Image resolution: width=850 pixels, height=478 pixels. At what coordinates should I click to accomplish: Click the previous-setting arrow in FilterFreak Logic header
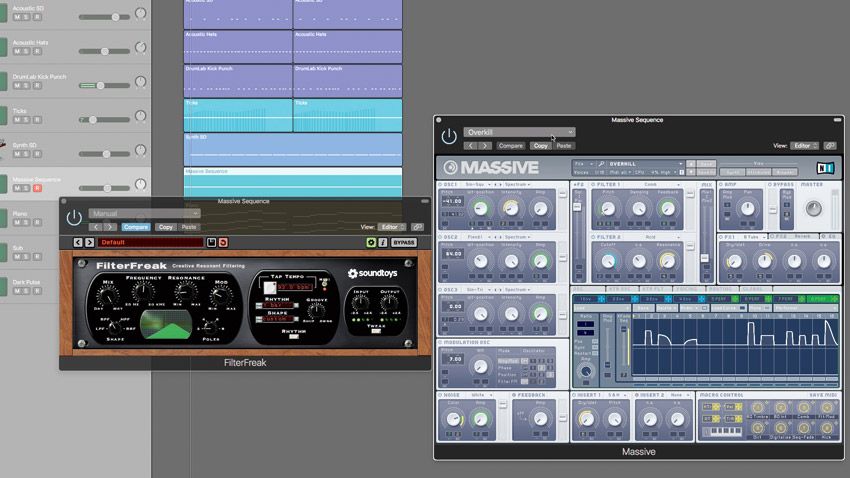click(x=95, y=227)
